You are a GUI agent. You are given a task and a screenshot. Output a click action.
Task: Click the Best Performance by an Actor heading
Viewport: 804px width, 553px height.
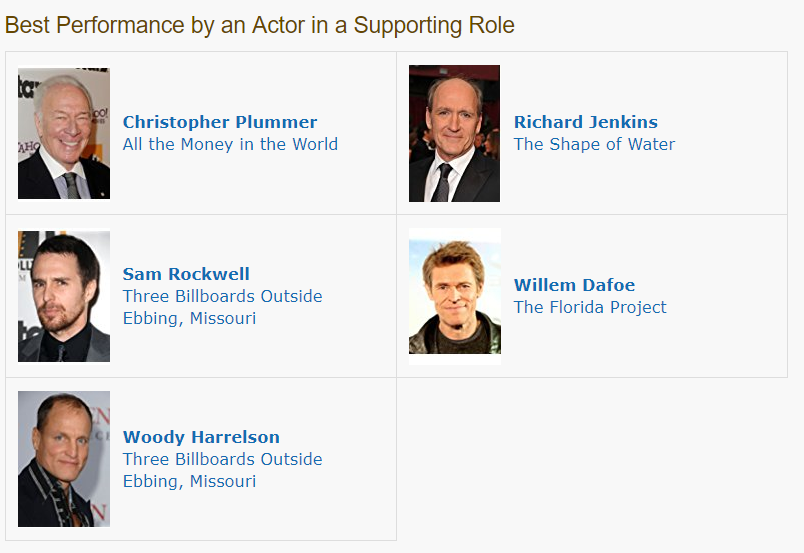pos(260,25)
